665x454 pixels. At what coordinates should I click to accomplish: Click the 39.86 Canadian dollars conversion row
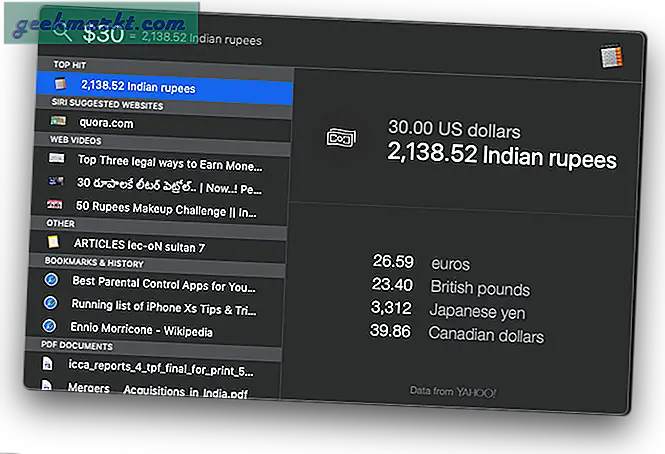pyautogui.click(x=455, y=333)
